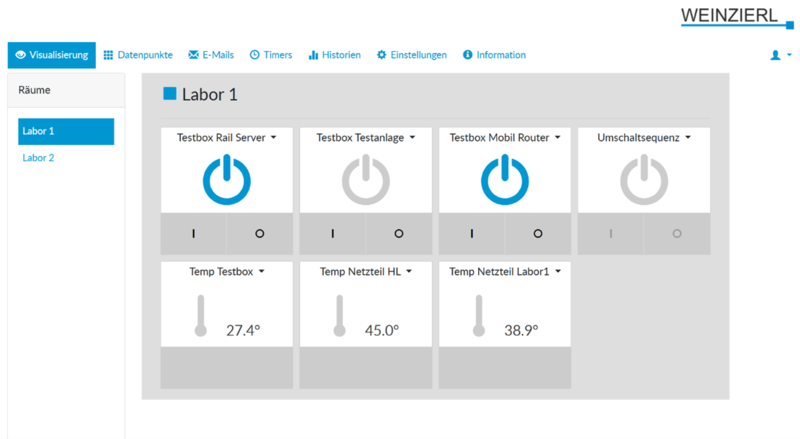
Task: Open the user account menu icon
Action: [780, 55]
